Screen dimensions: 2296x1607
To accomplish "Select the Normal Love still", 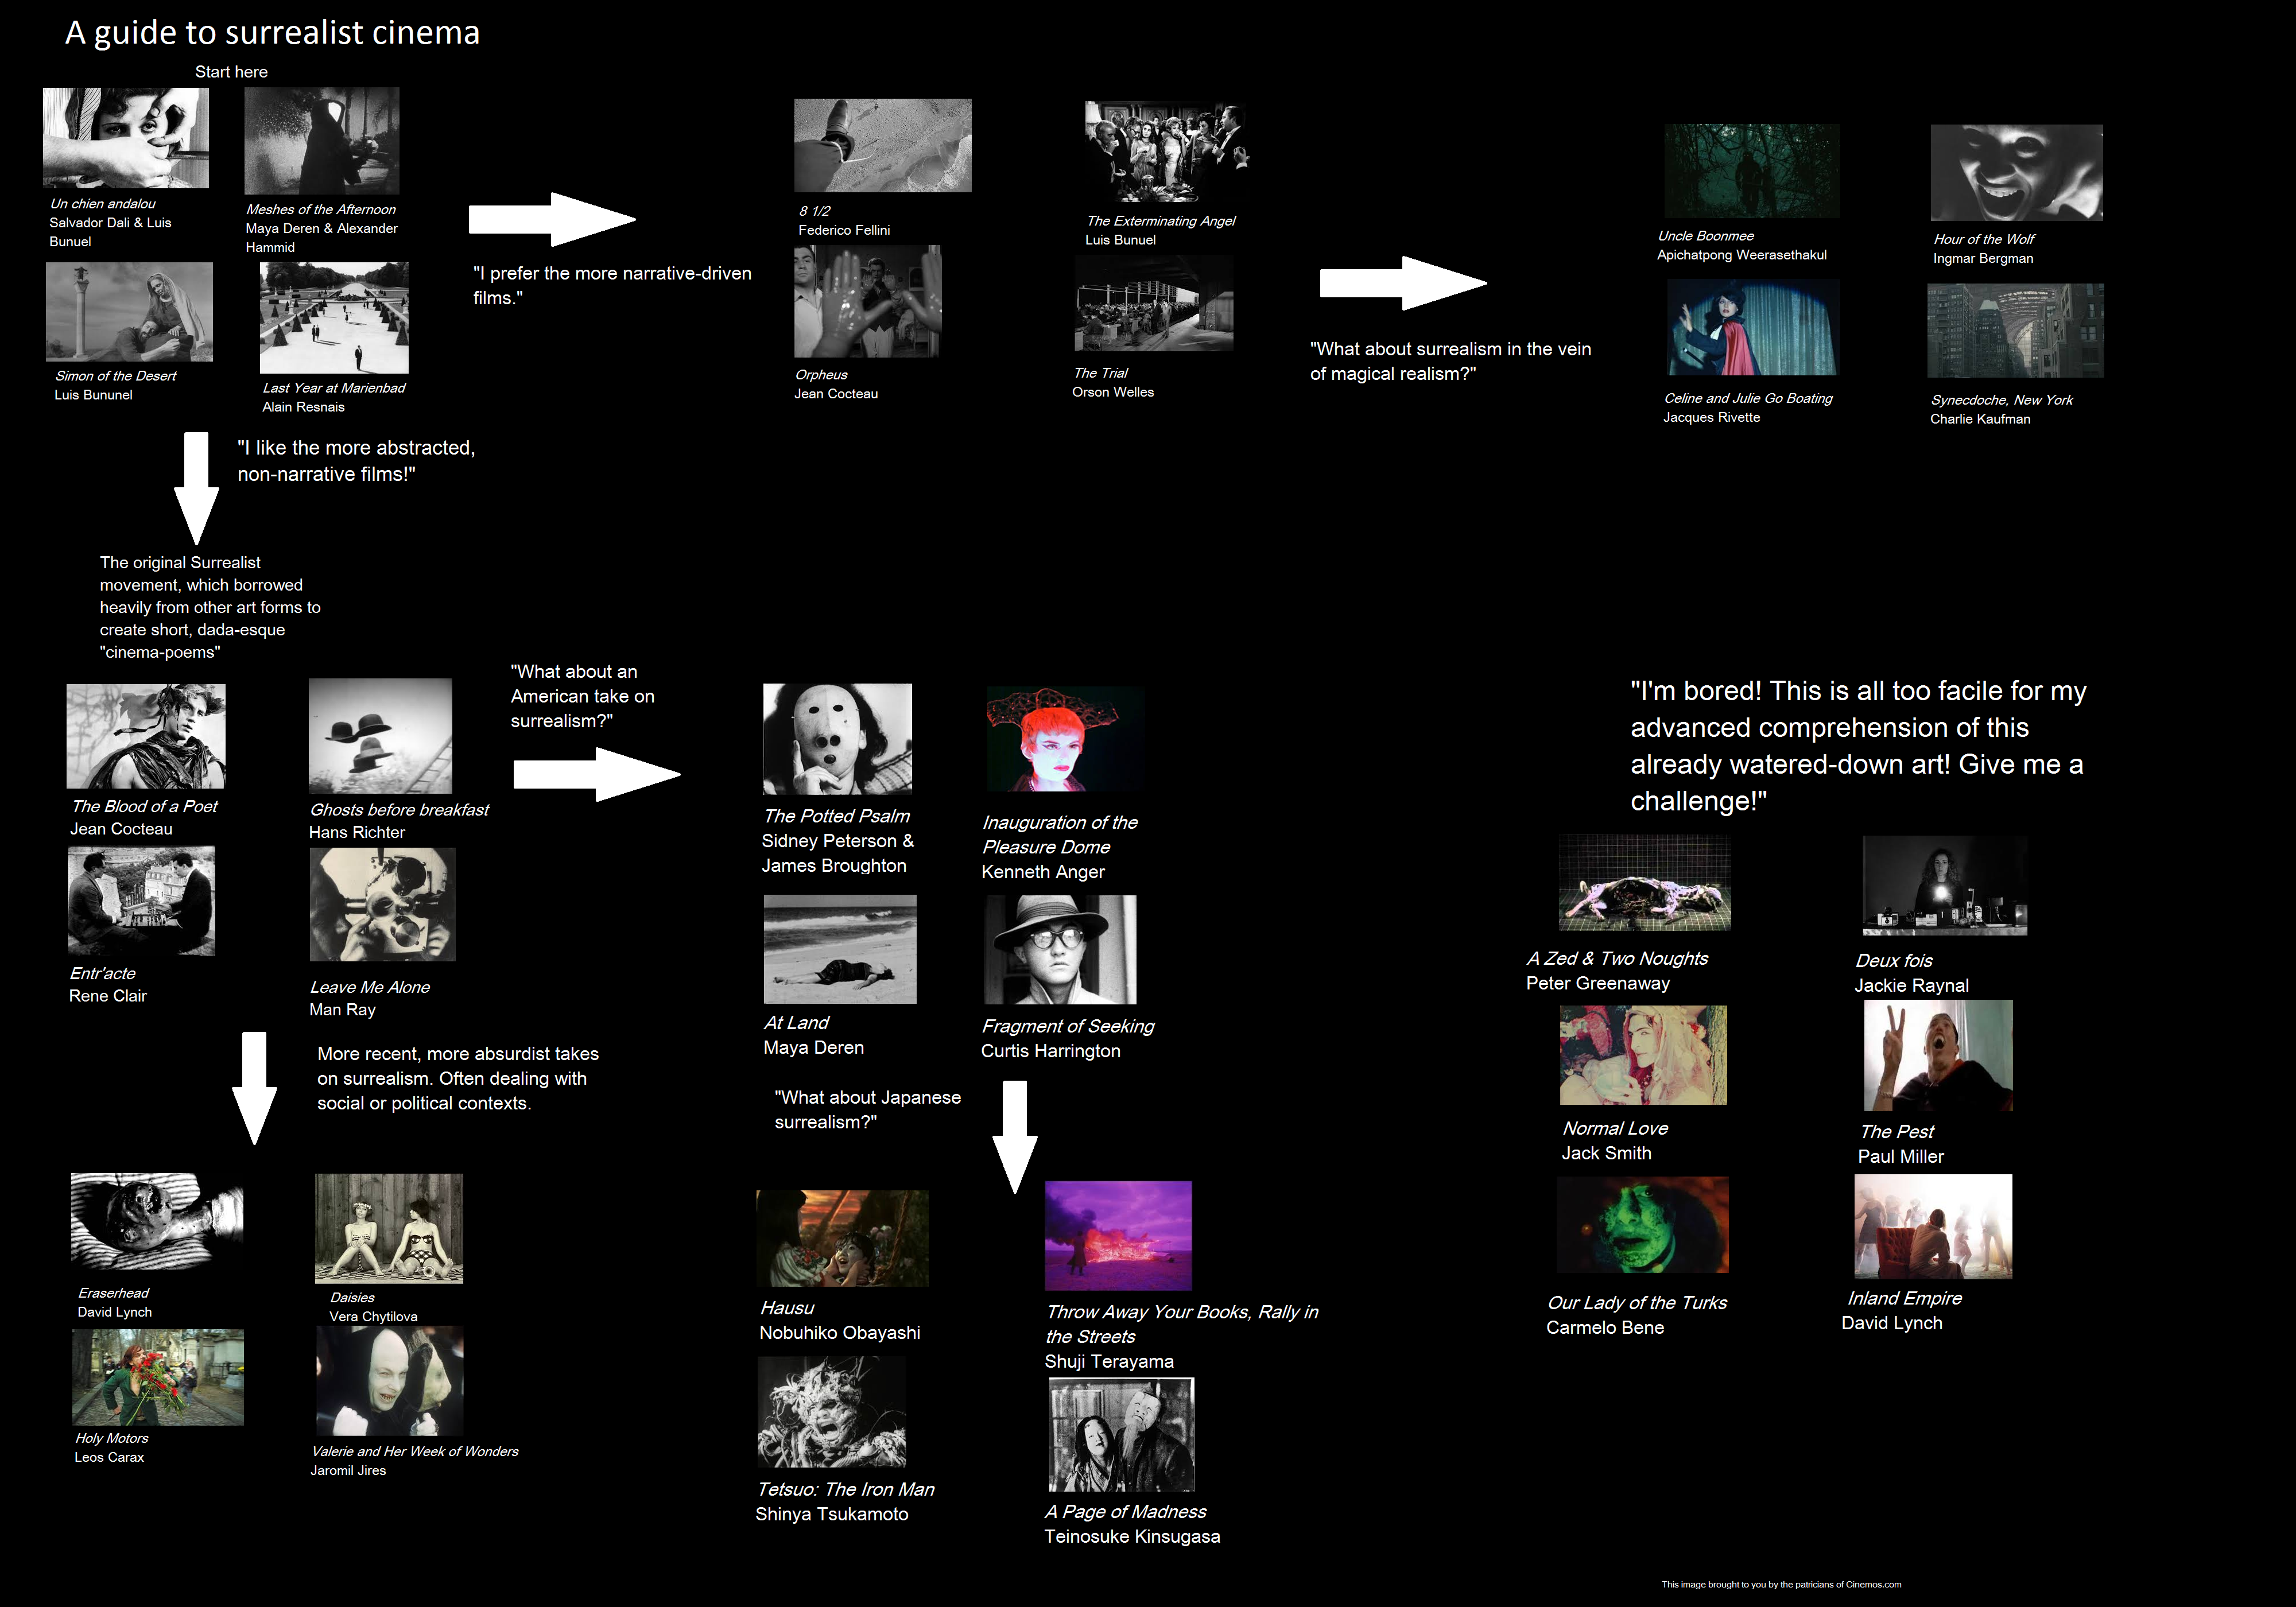I will (1644, 1055).
